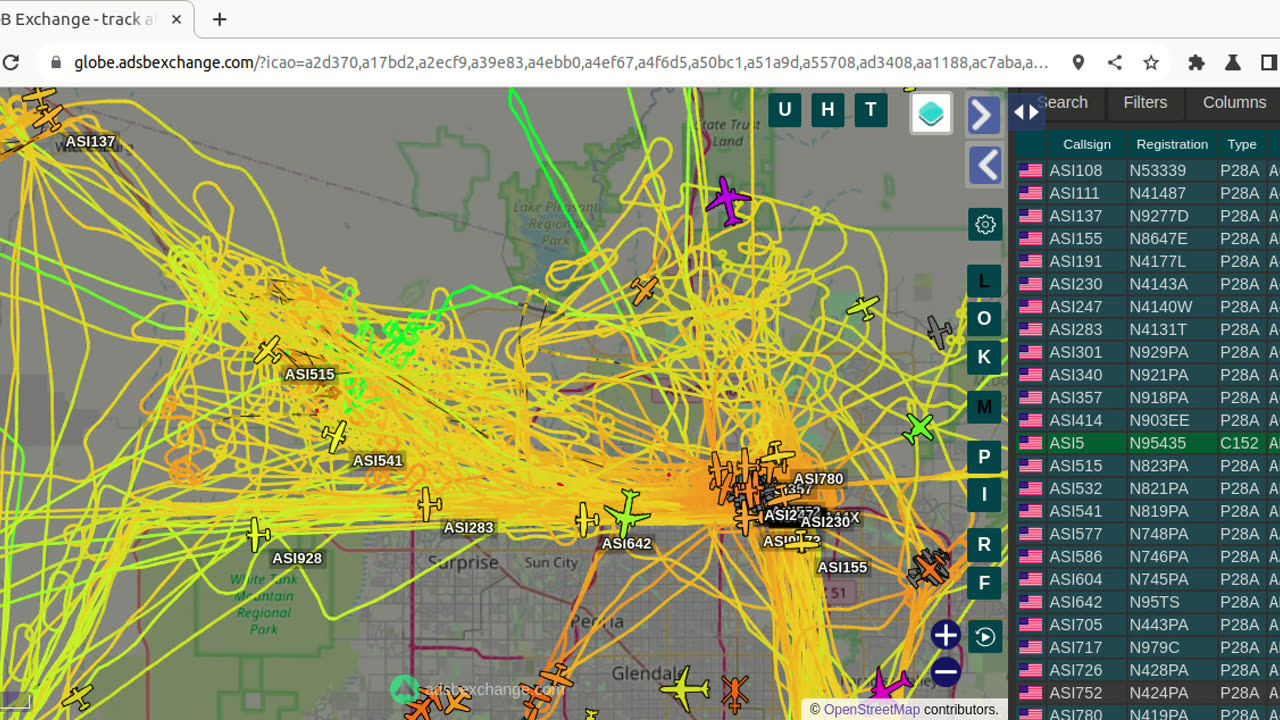The height and width of the screenshot is (720, 1280).
Task: Zoom out the map with minus
Action: click(945, 671)
